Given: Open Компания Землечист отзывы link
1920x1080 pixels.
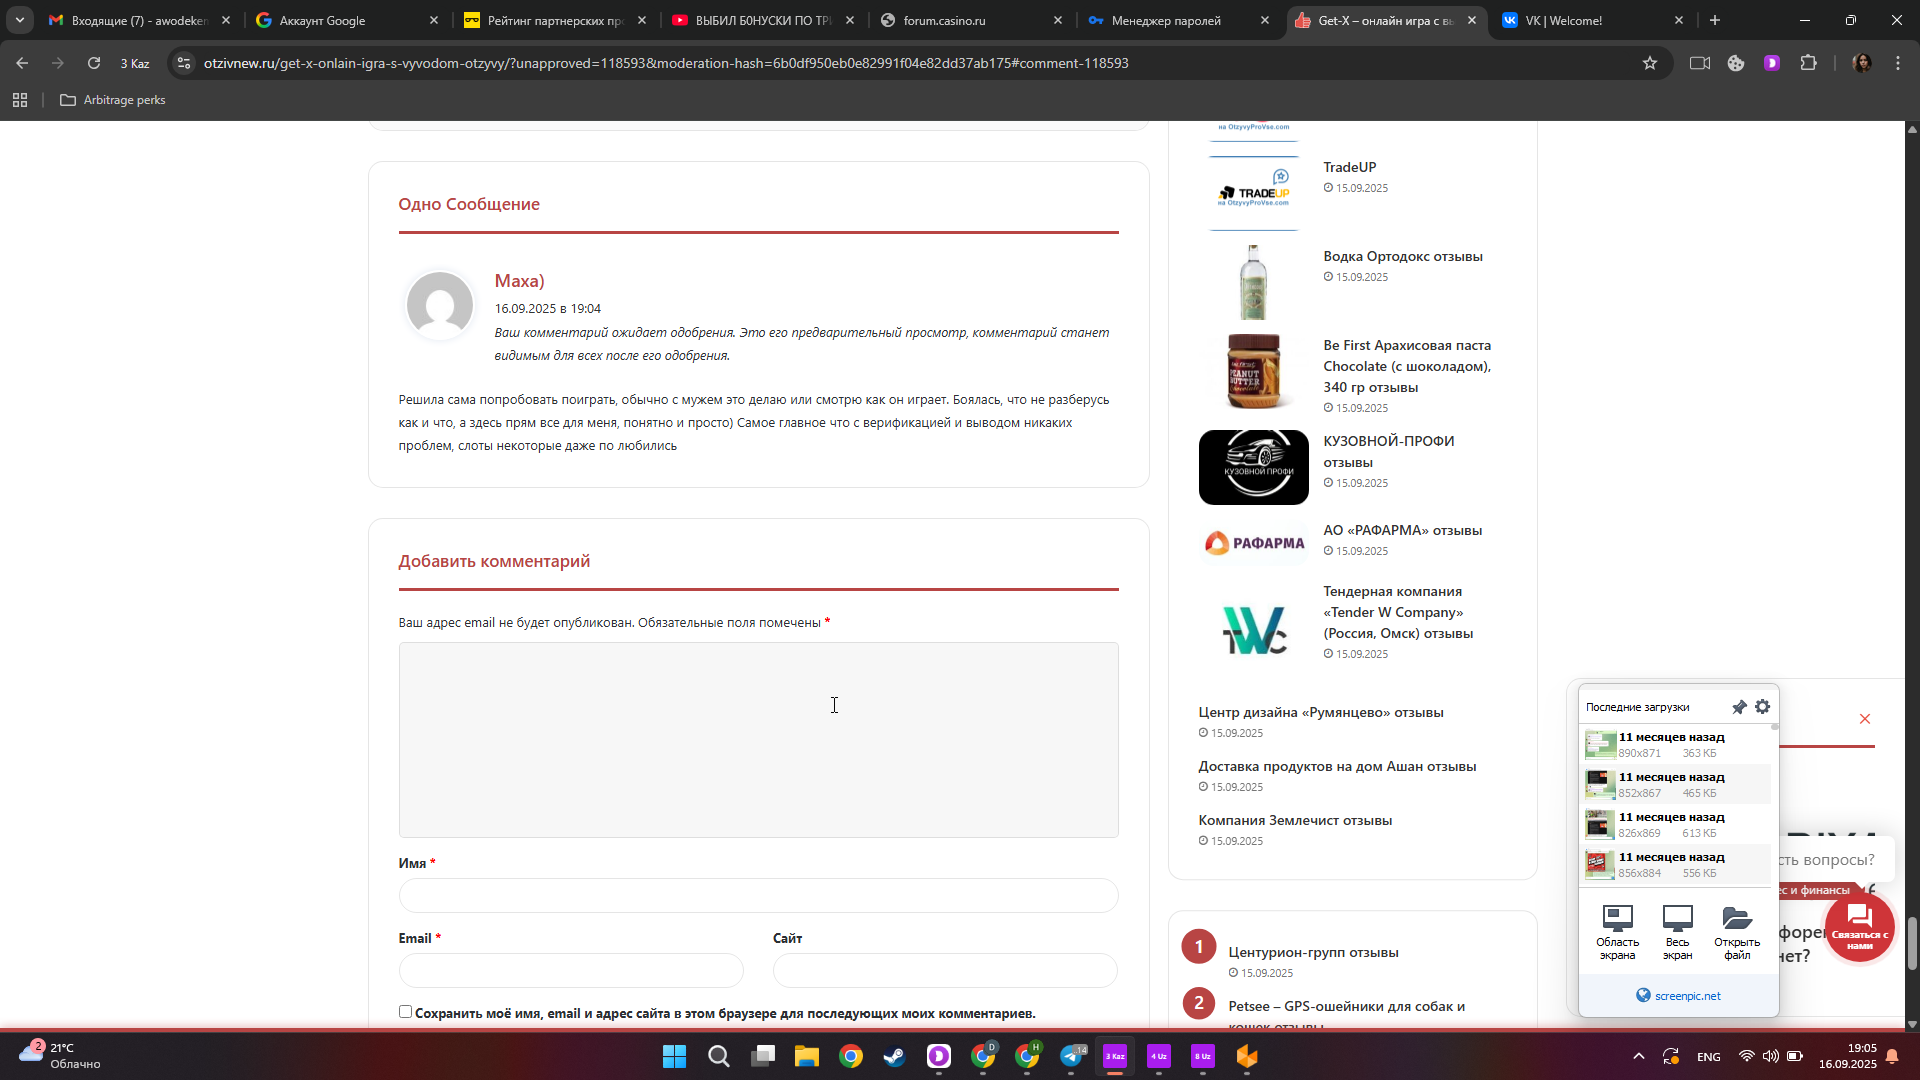Looking at the screenshot, I should click(1295, 820).
